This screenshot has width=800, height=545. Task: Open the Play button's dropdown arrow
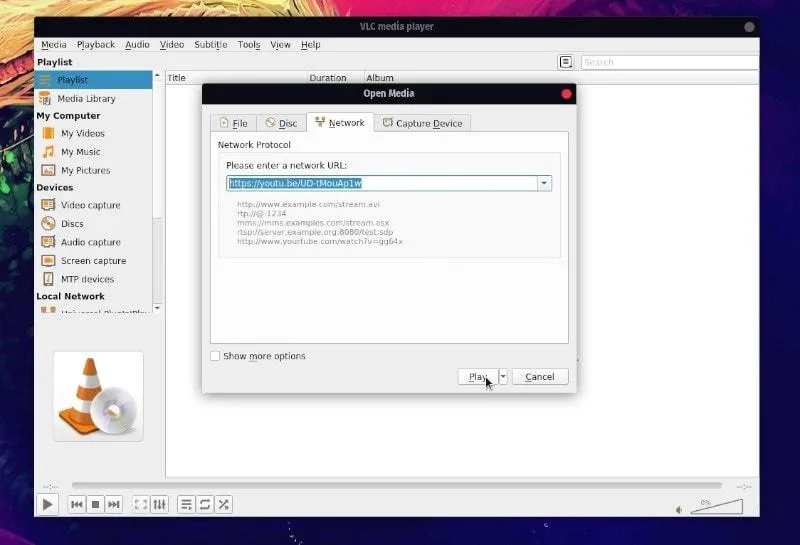coord(503,376)
